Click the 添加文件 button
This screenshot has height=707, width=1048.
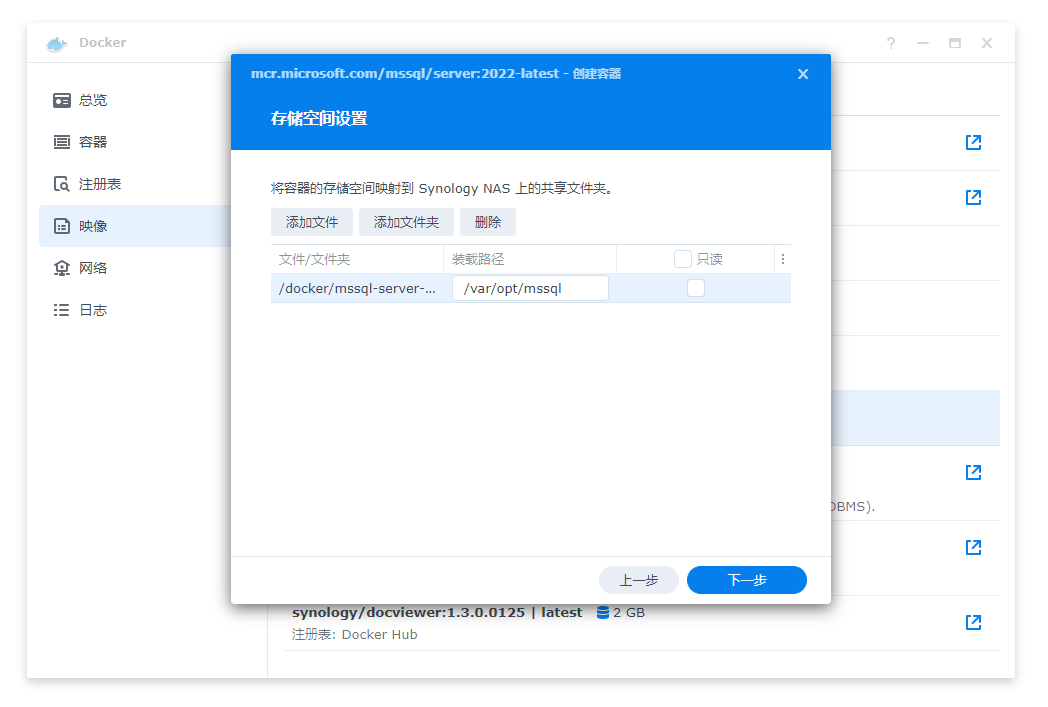point(311,222)
